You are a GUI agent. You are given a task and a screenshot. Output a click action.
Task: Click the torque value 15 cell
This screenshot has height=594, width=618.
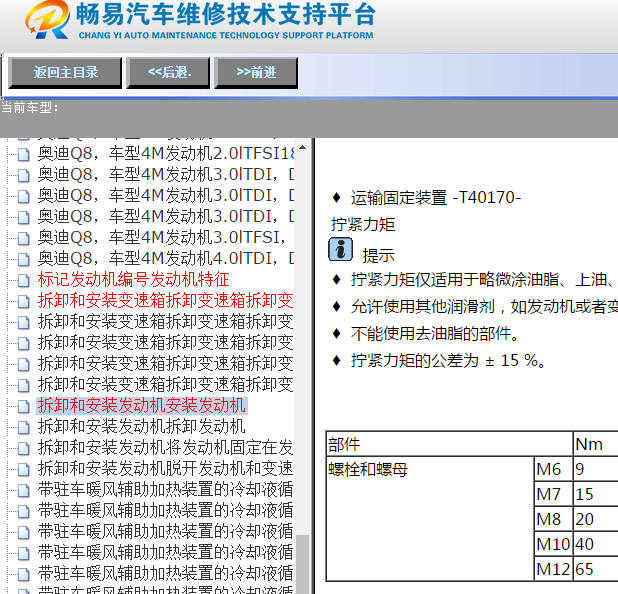(x=596, y=494)
